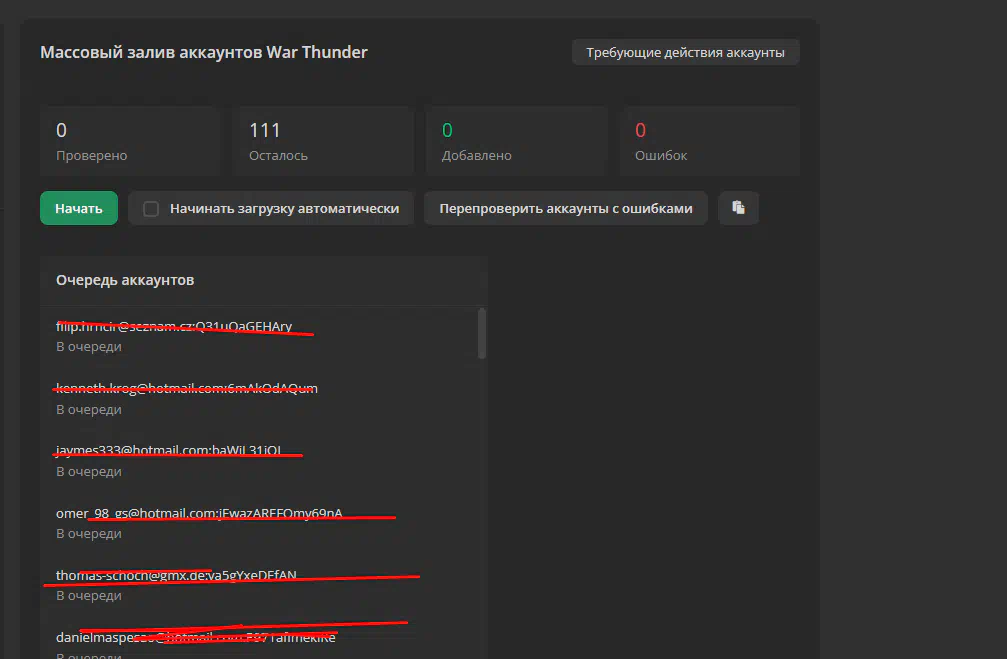Click the white "0" above "Проверено"
The height and width of the screenshot is (659, 1007).
tap(61, 130)
